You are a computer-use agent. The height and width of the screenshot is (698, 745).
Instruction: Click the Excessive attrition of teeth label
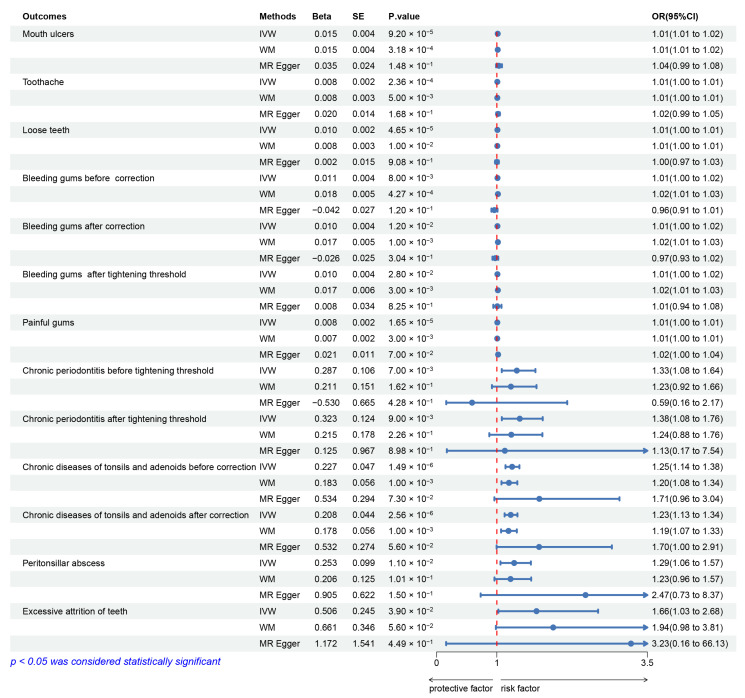75,612
